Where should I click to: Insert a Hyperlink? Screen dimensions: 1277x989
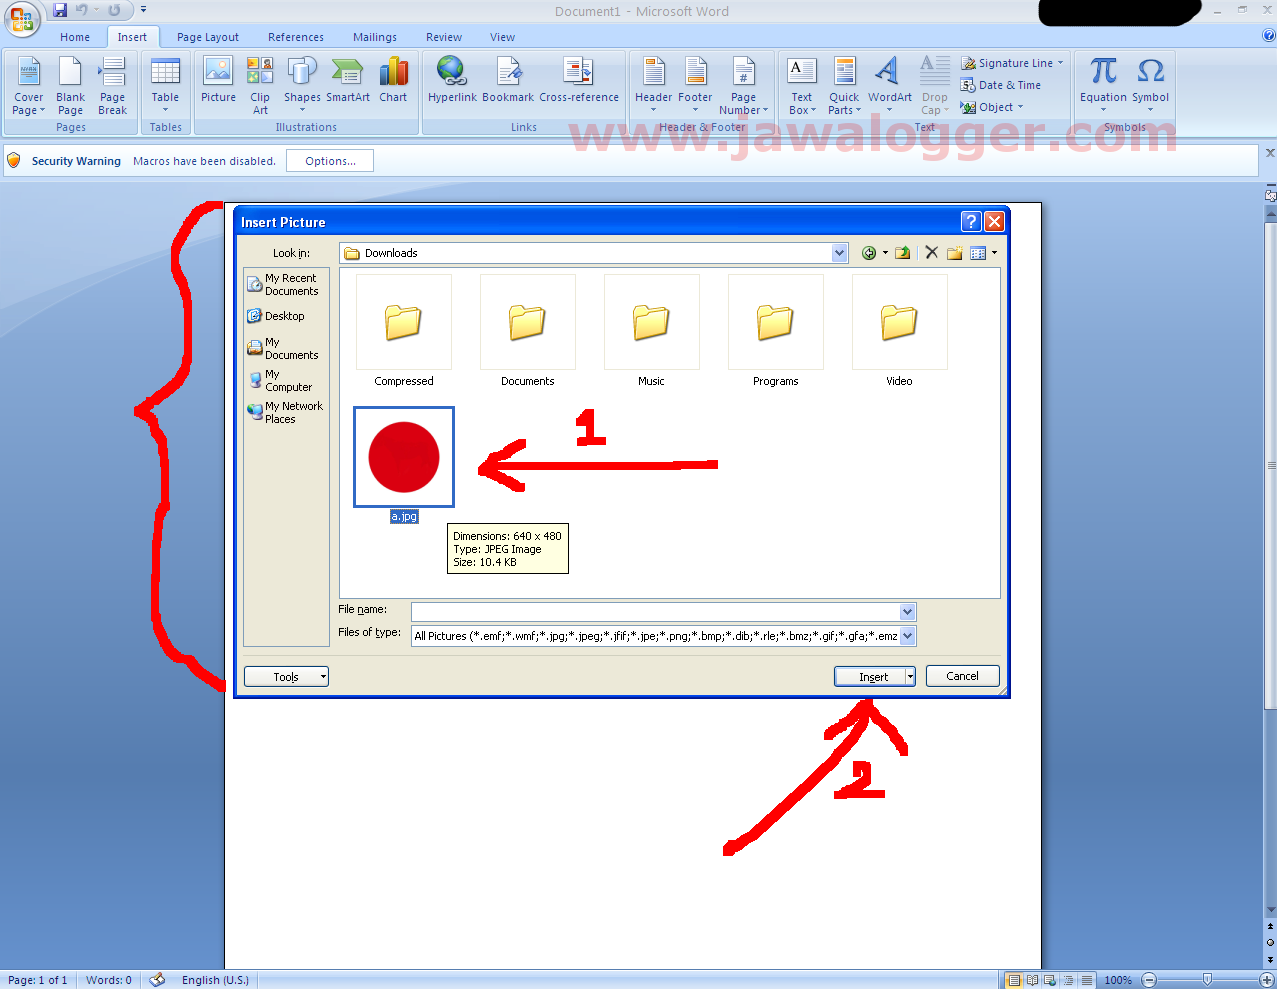tap(452, 79)
